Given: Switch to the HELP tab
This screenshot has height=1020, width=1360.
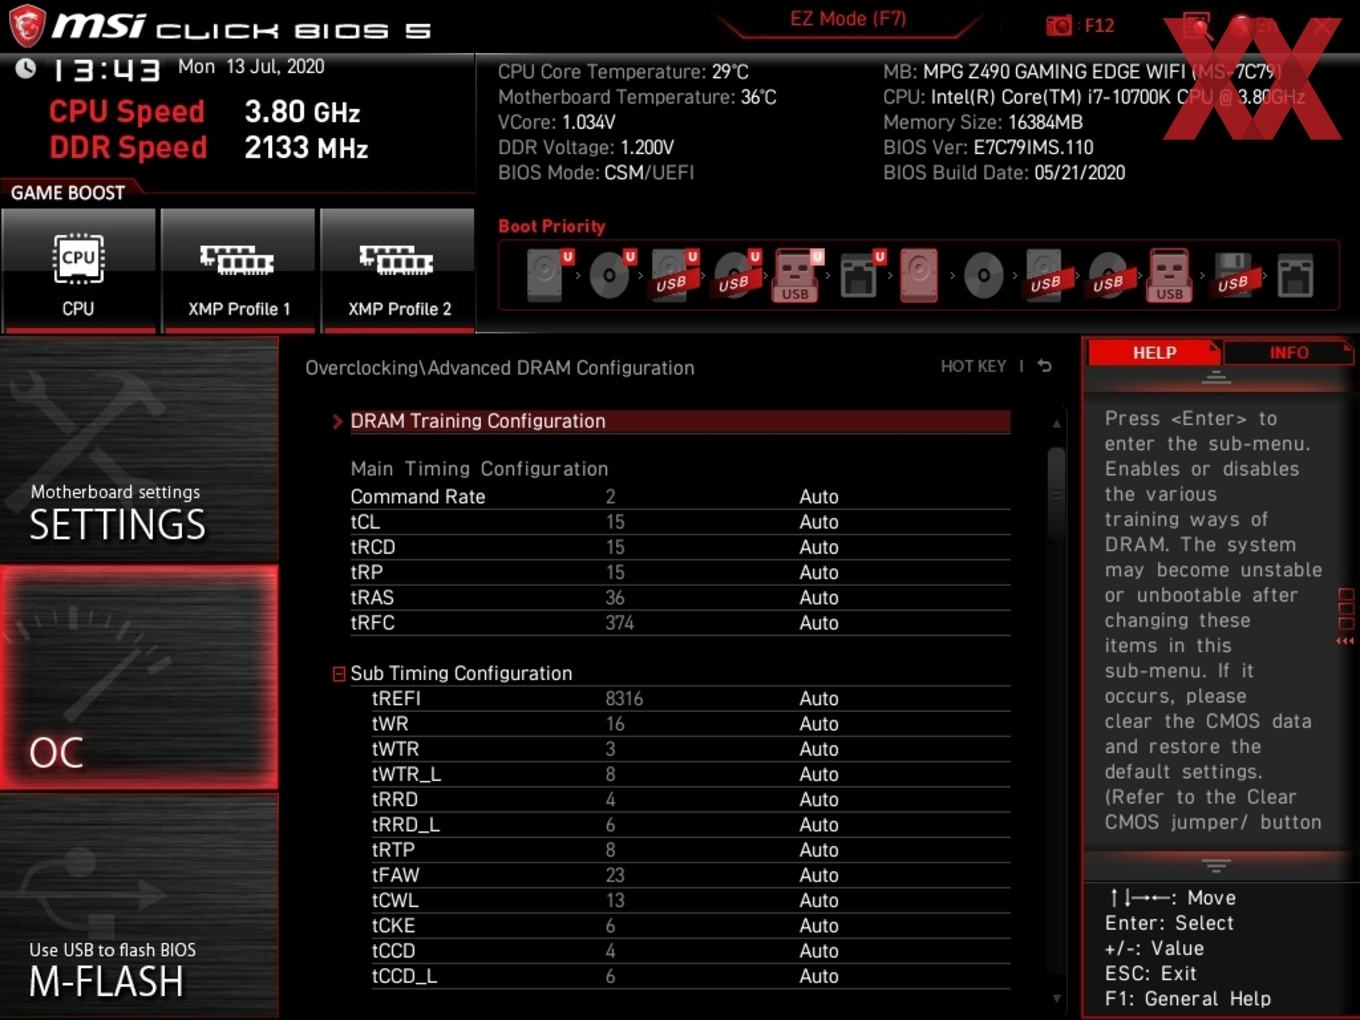Looking at the screenshot, I should coord(1153,353).
